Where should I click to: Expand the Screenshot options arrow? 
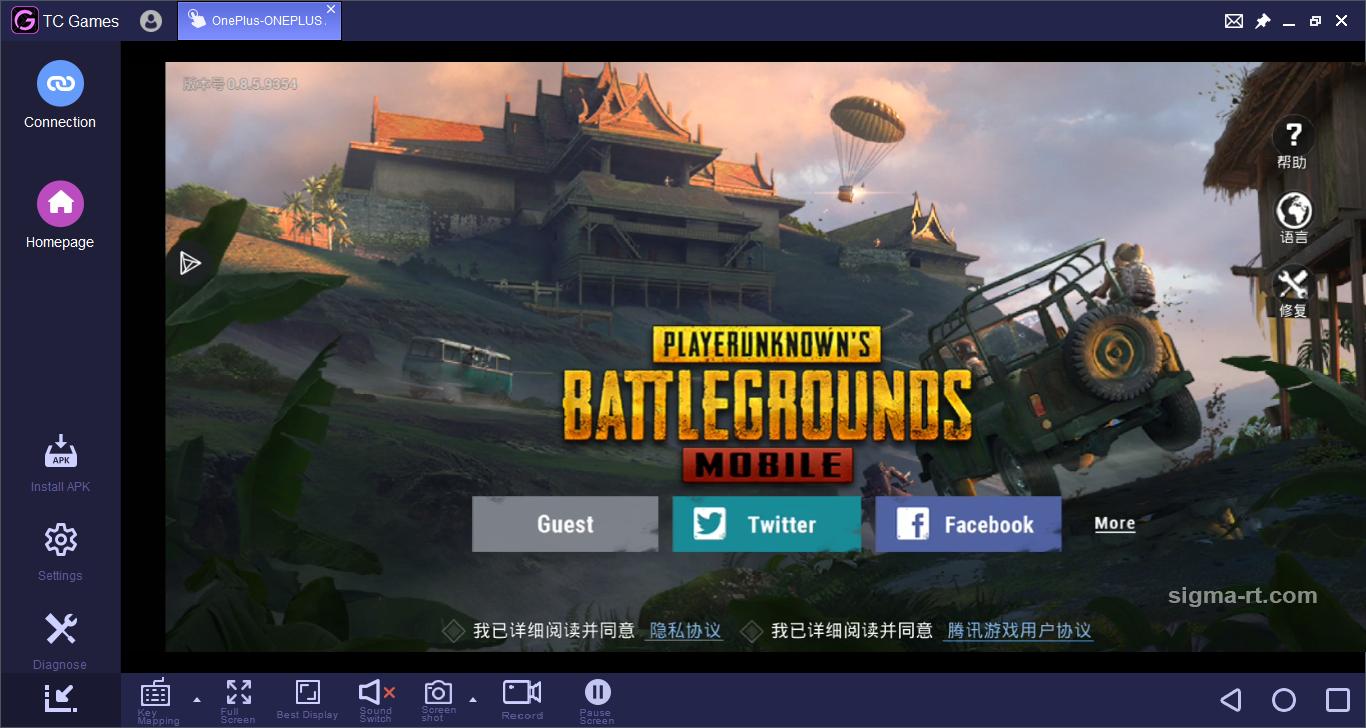474,699
